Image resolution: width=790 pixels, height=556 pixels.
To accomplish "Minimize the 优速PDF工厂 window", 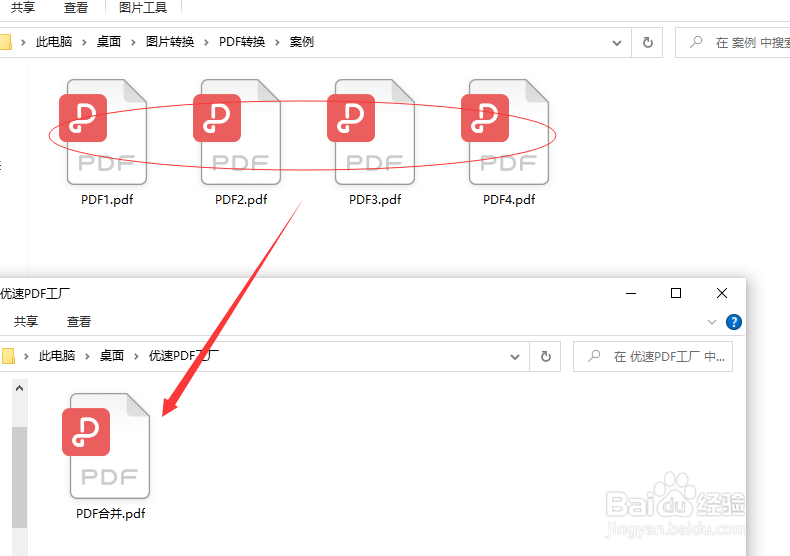I will 631,293.
